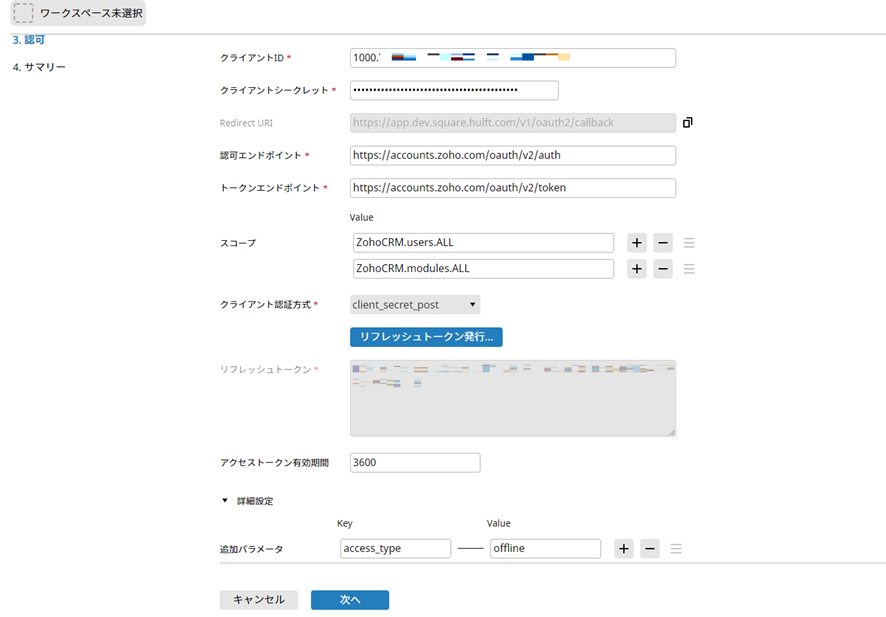Screen dimensions: 886x617
Task: Open the client_secret_post authentication method dropdown
Action: [x=415, y=305]
